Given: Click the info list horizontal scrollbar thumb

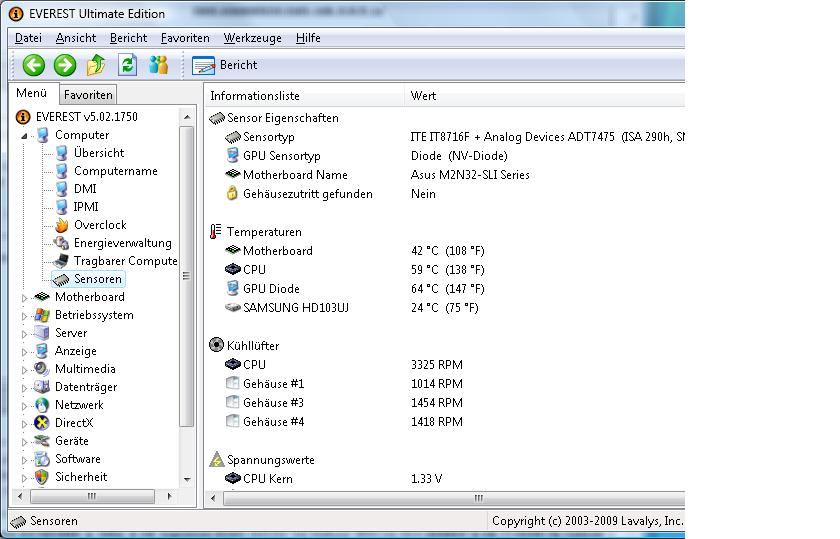Looking at the screenshot, I should (x=454, y=498).
